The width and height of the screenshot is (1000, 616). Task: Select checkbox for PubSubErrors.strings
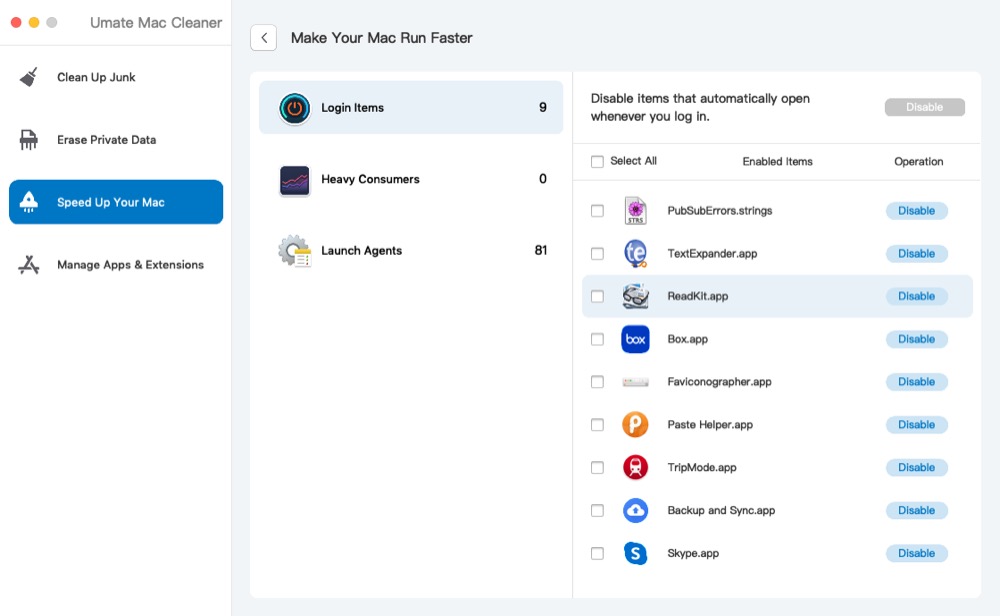(597, 211)
